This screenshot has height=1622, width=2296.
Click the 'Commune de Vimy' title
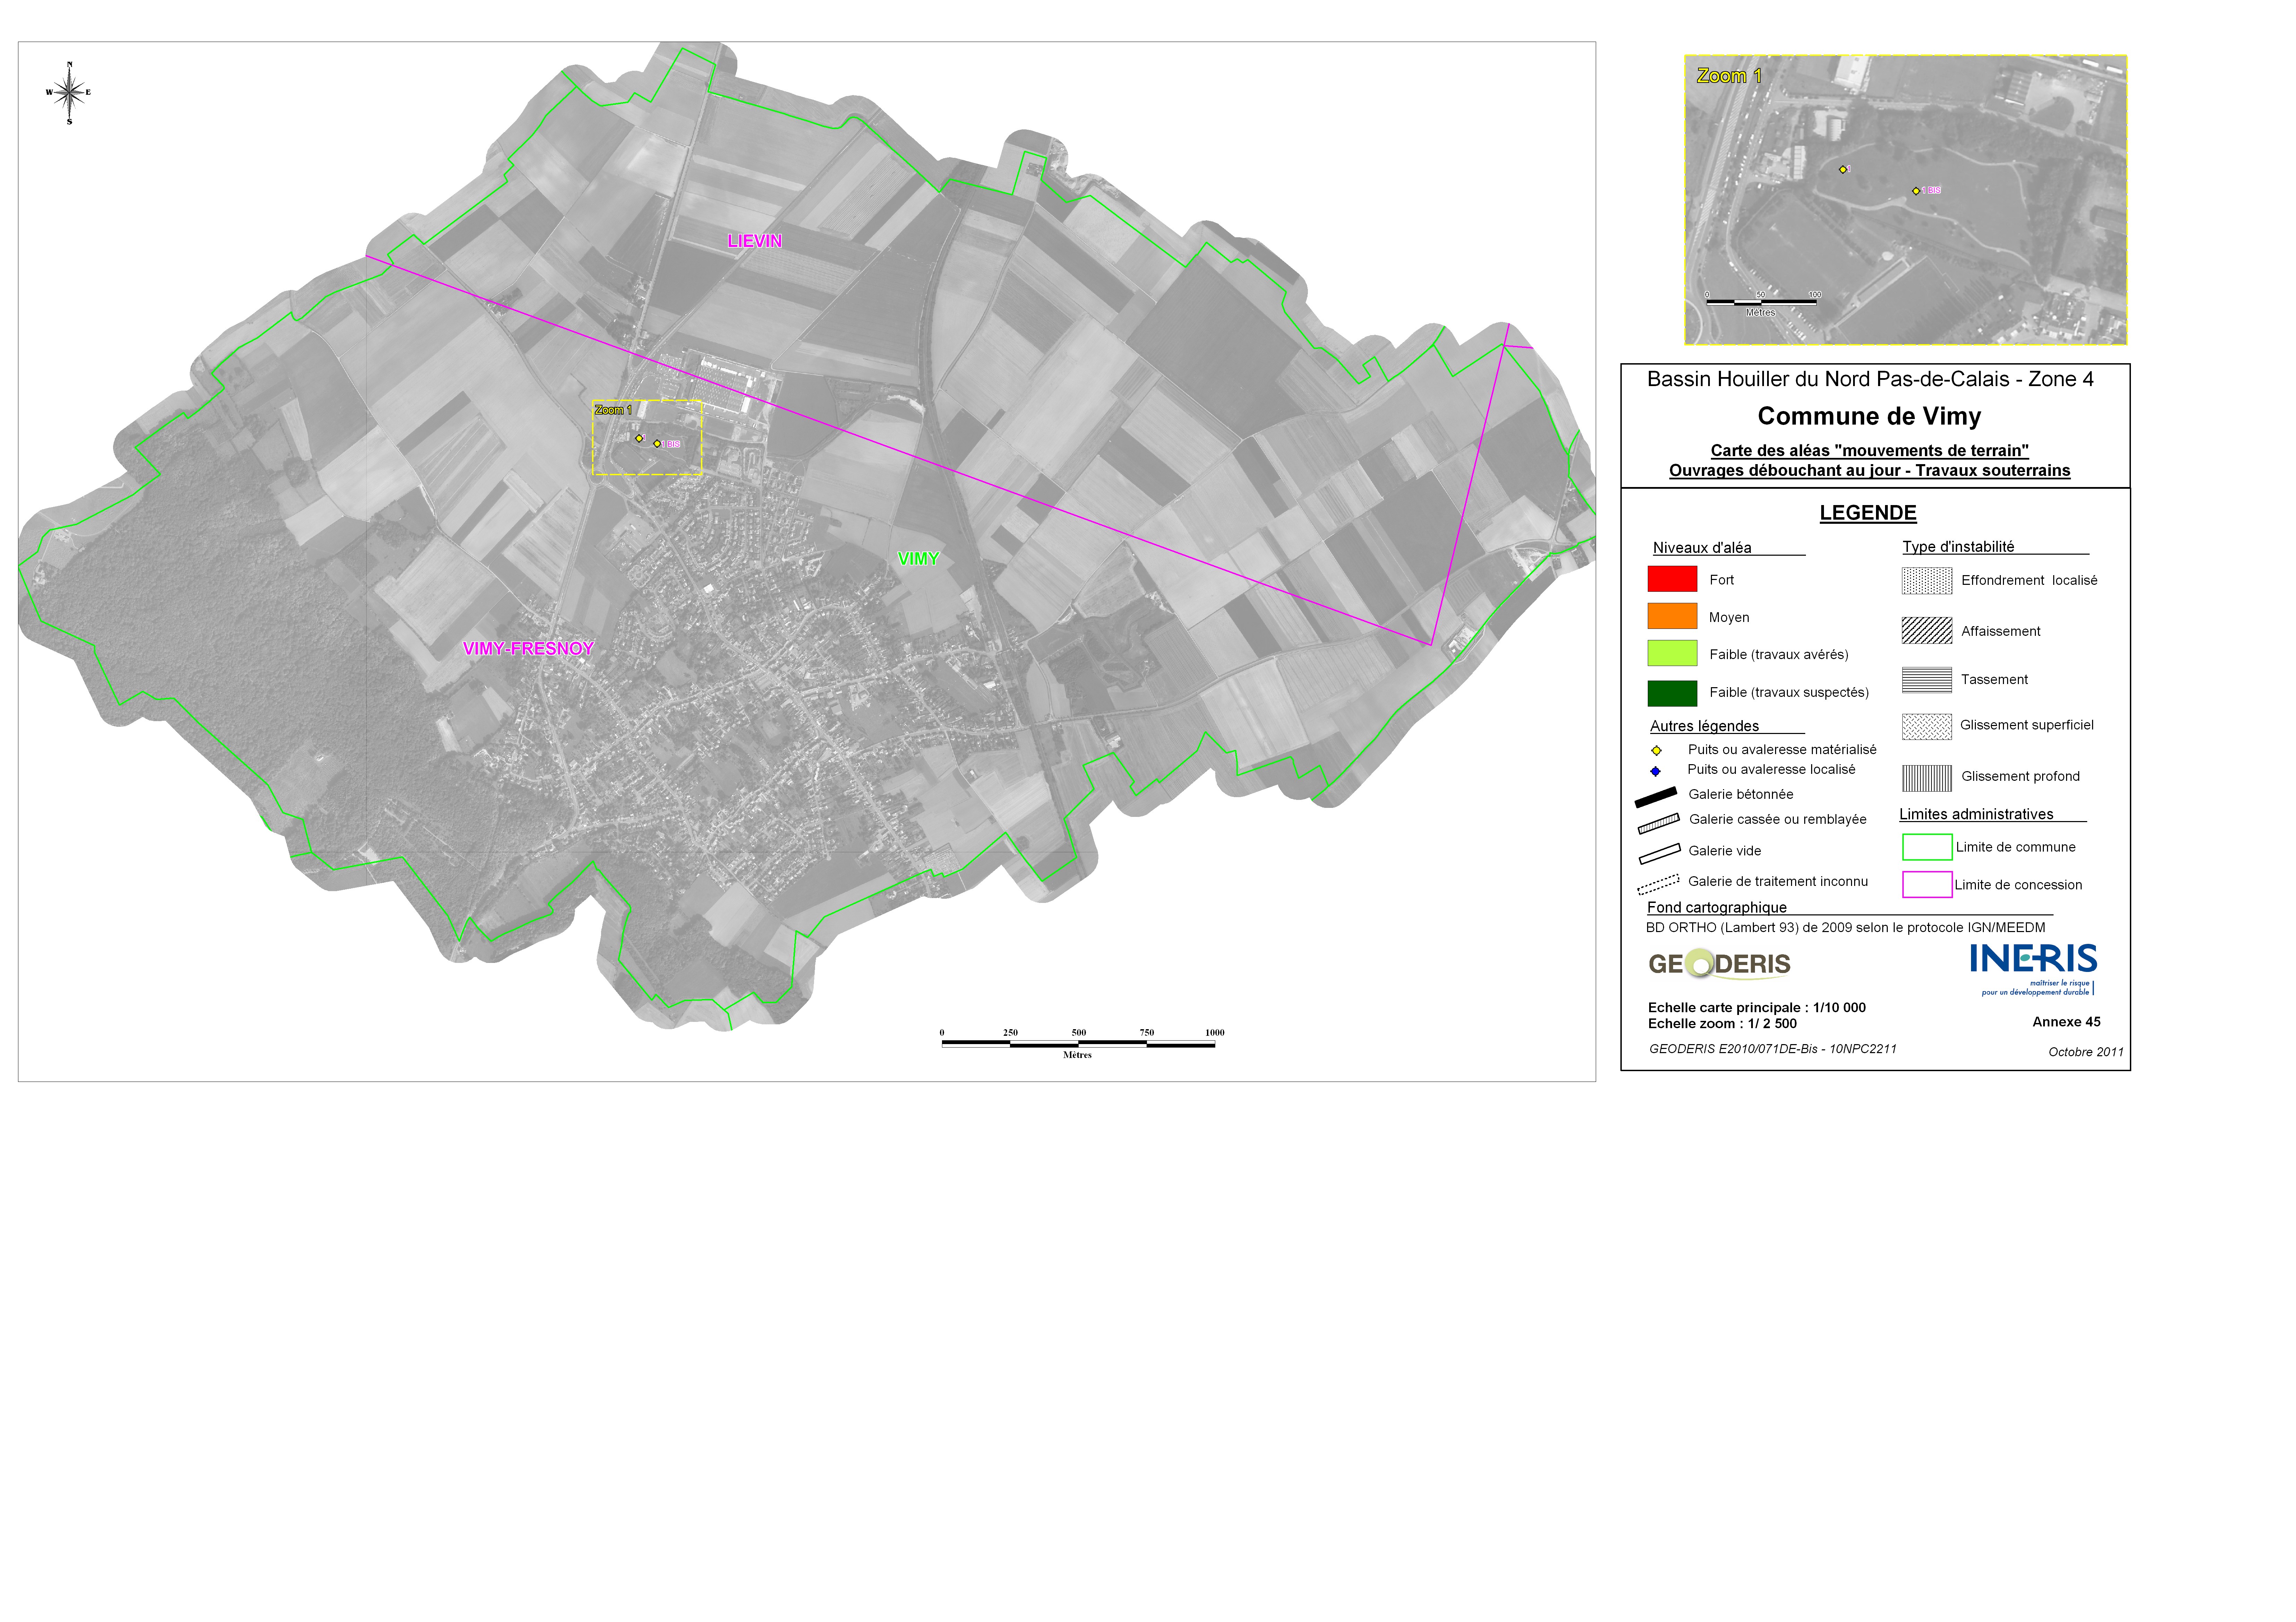point(1869,416)
